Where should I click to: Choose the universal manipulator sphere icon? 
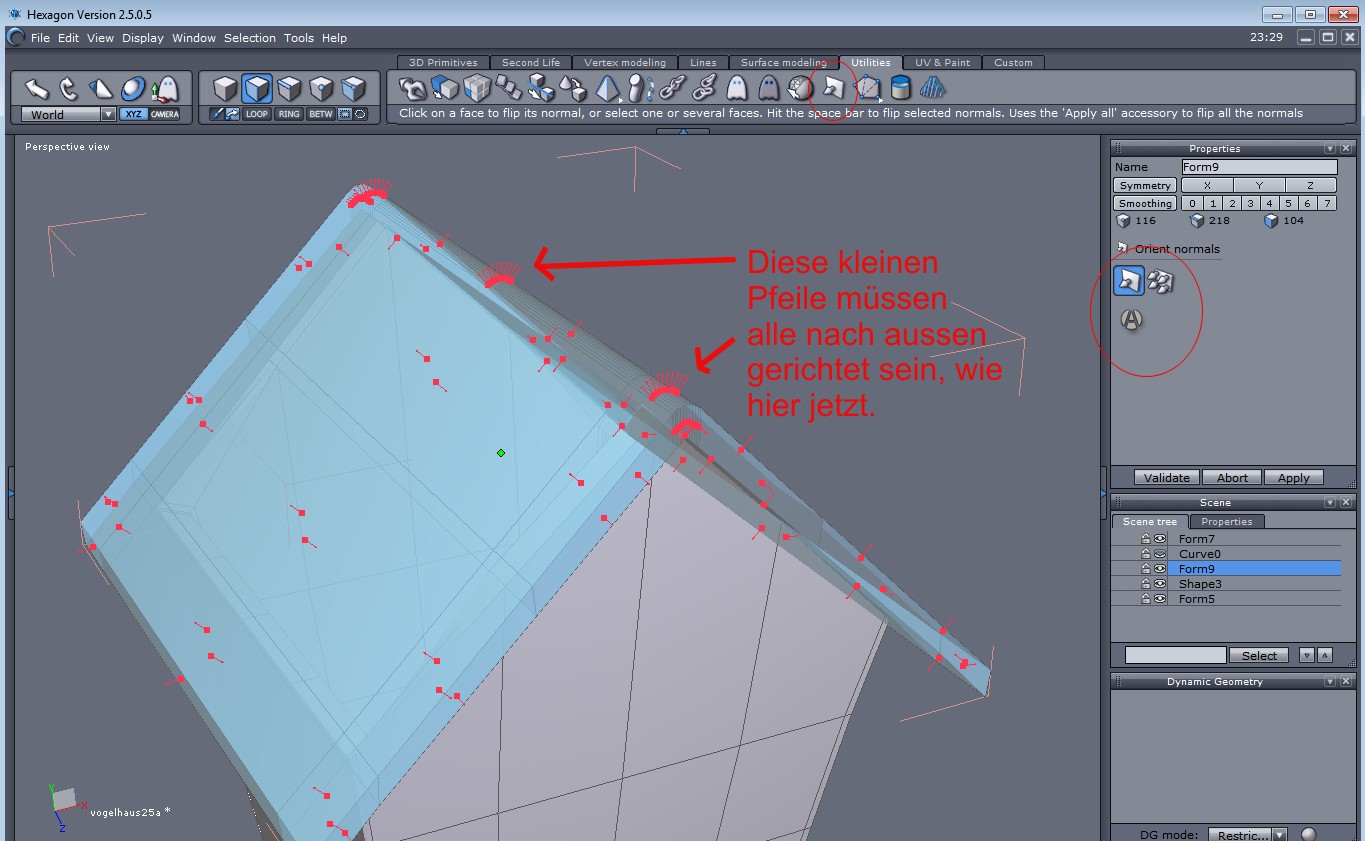(133, 88)
